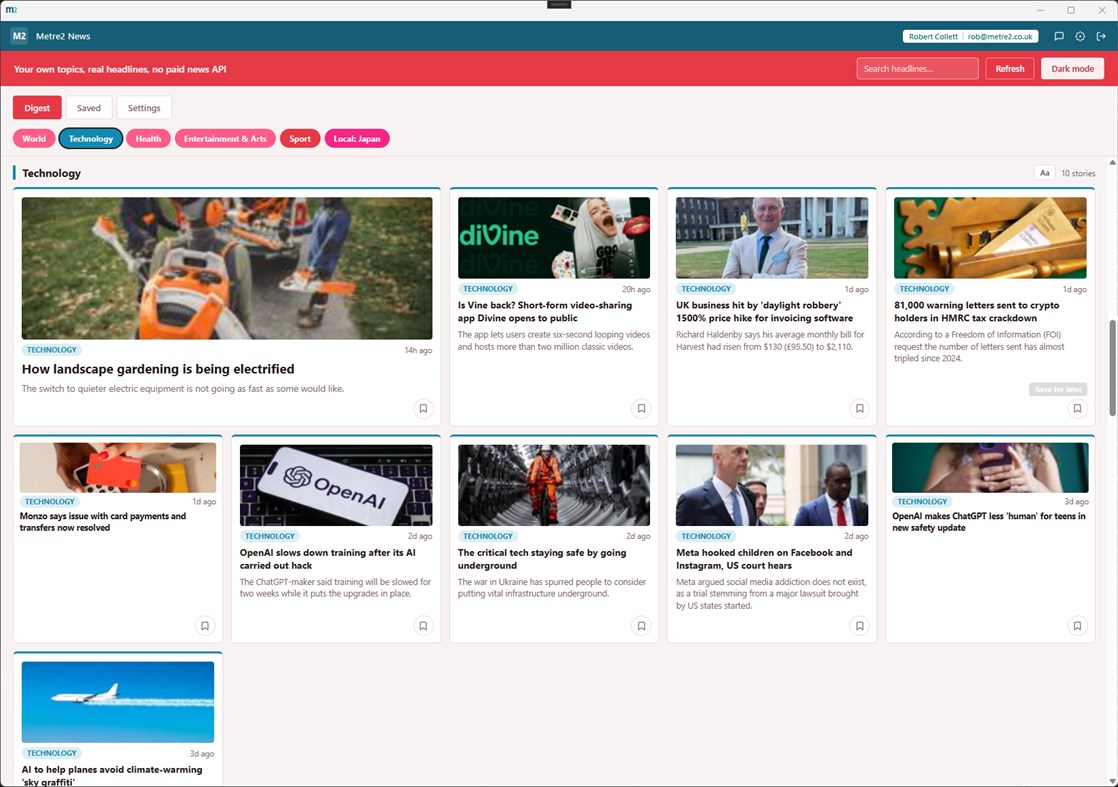Open the Settings tab
Screen dimensions: 1118x787
click(144, 108)
